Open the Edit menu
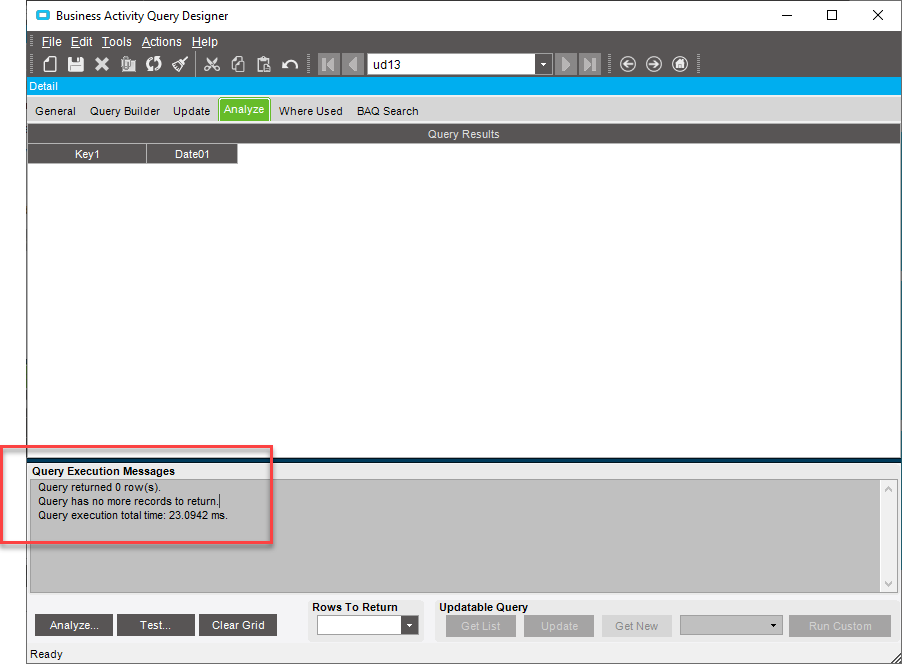The width and height of the screenshot is (902, 664). (81, 41)
